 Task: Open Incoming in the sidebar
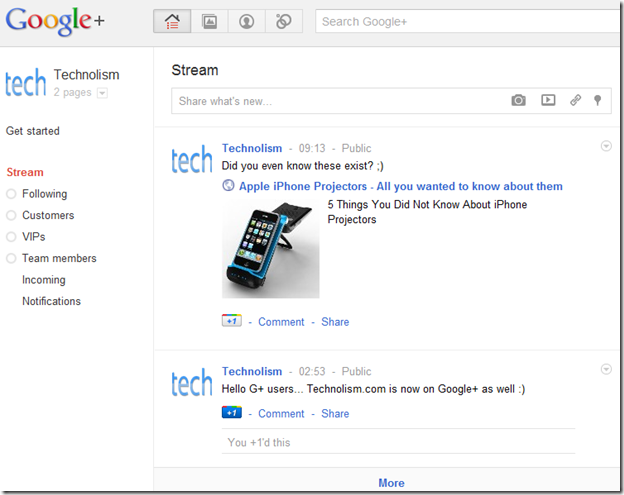(x=44, y=280)
